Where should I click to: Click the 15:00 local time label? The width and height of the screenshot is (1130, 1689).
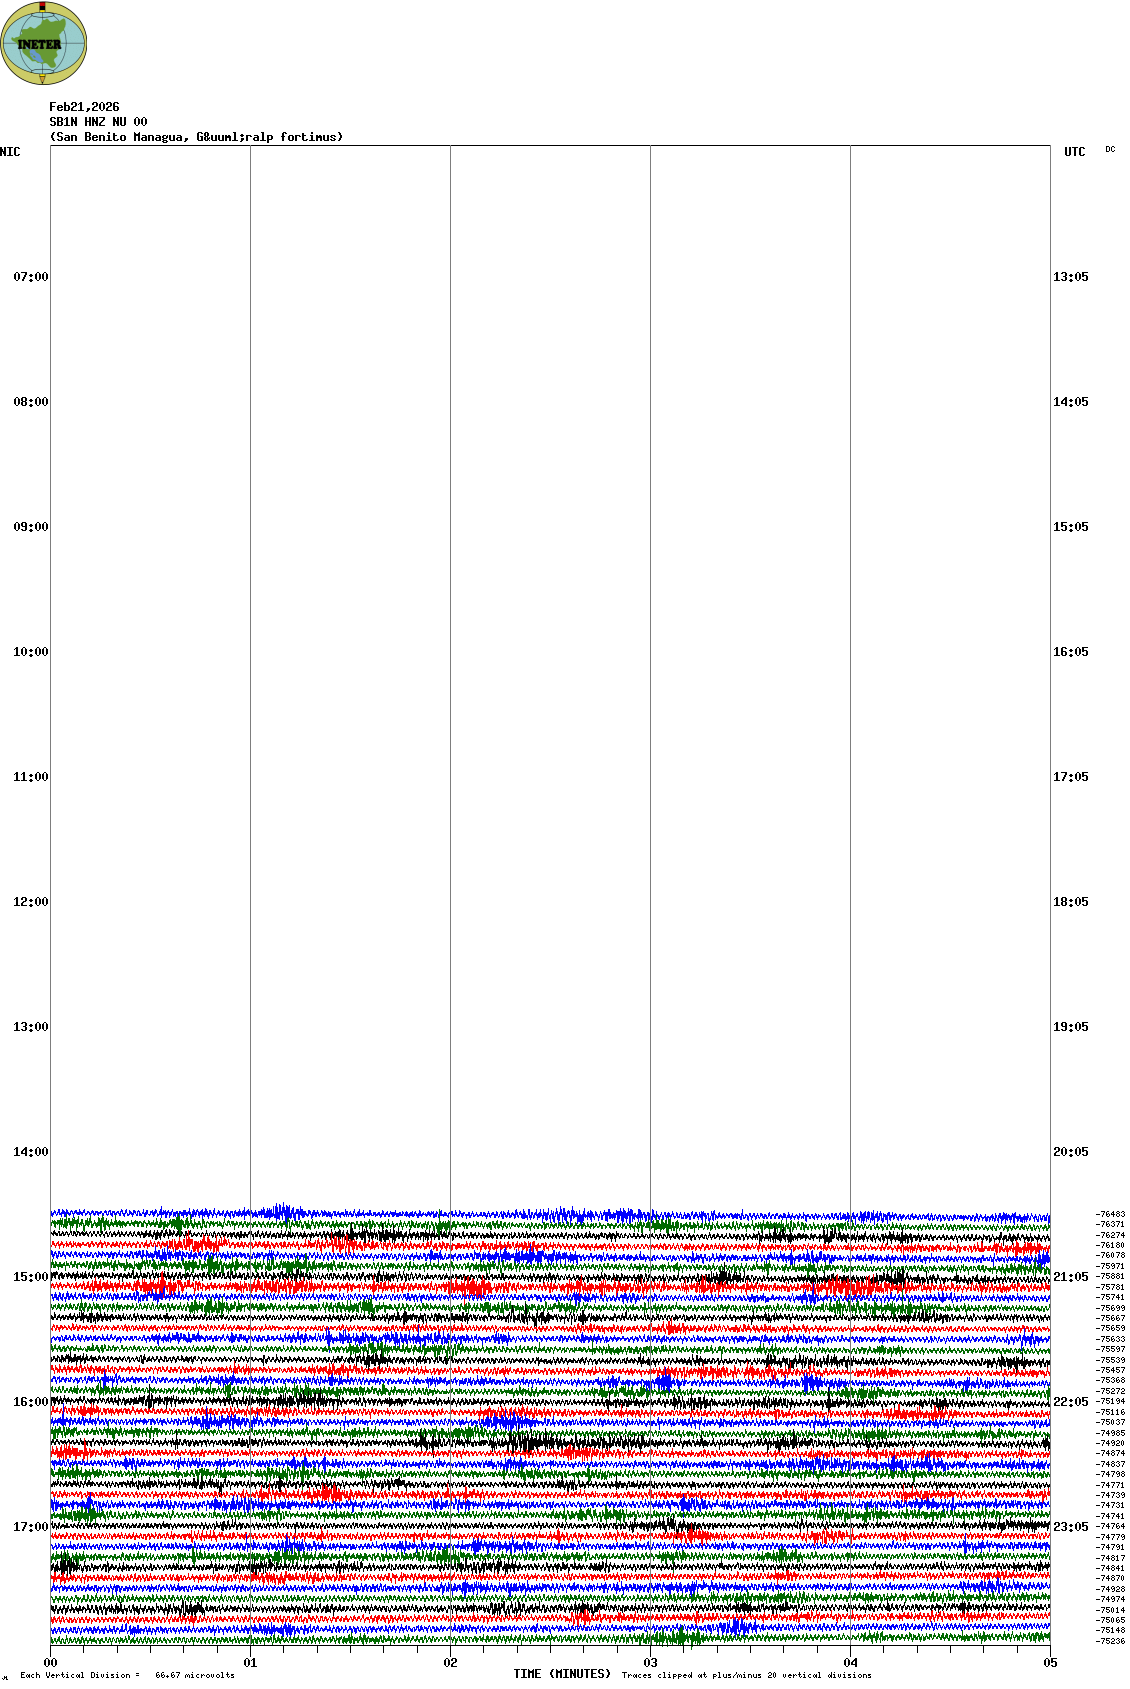click(x=30, y=1277)
